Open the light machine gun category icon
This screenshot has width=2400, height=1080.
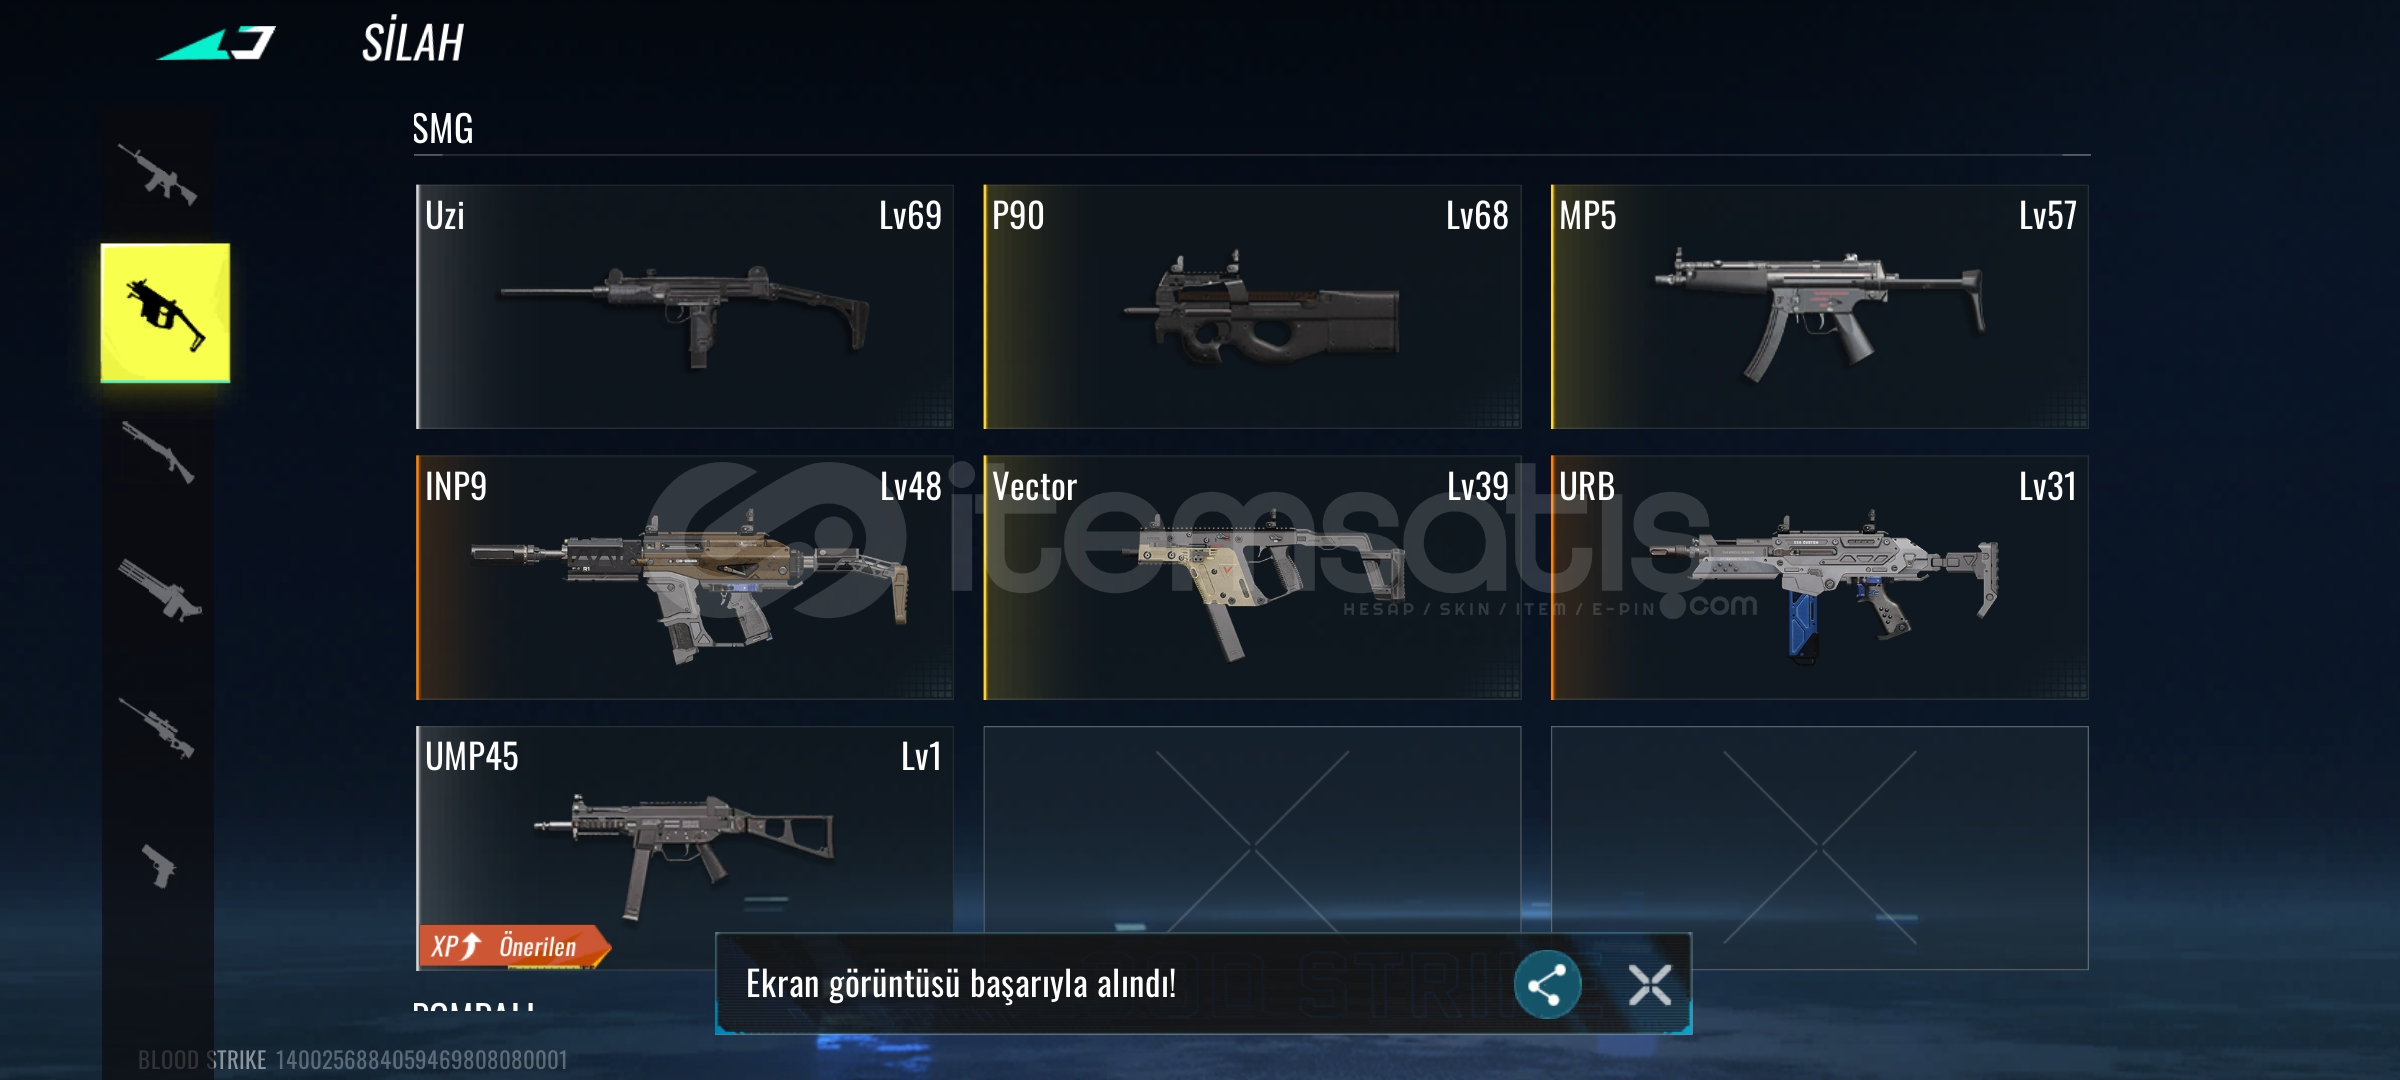pyautogui.click(x=160, y=590)
